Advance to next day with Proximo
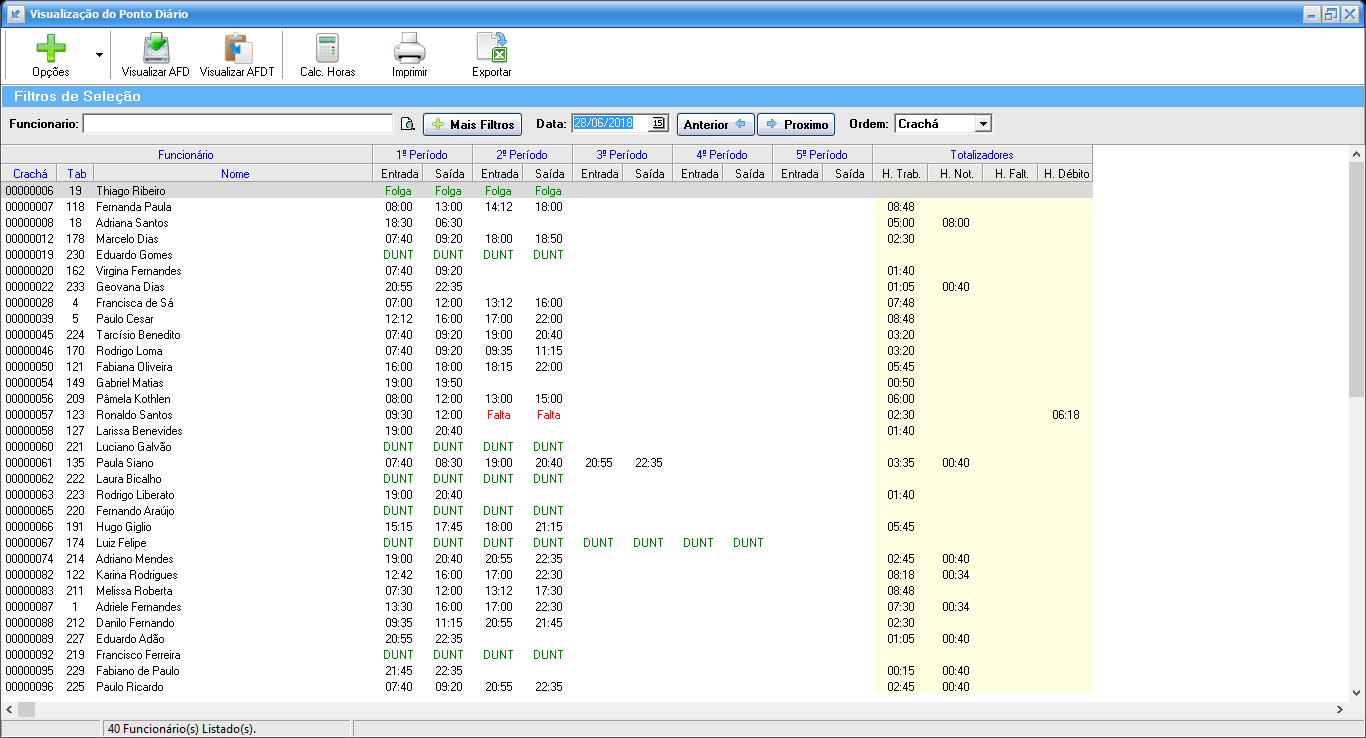The width and height of the screenshot is (1366, 738). click(796, 124)
